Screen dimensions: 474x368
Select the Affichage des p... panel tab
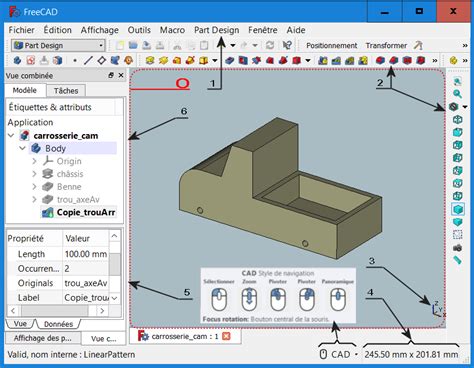point(43,338)
